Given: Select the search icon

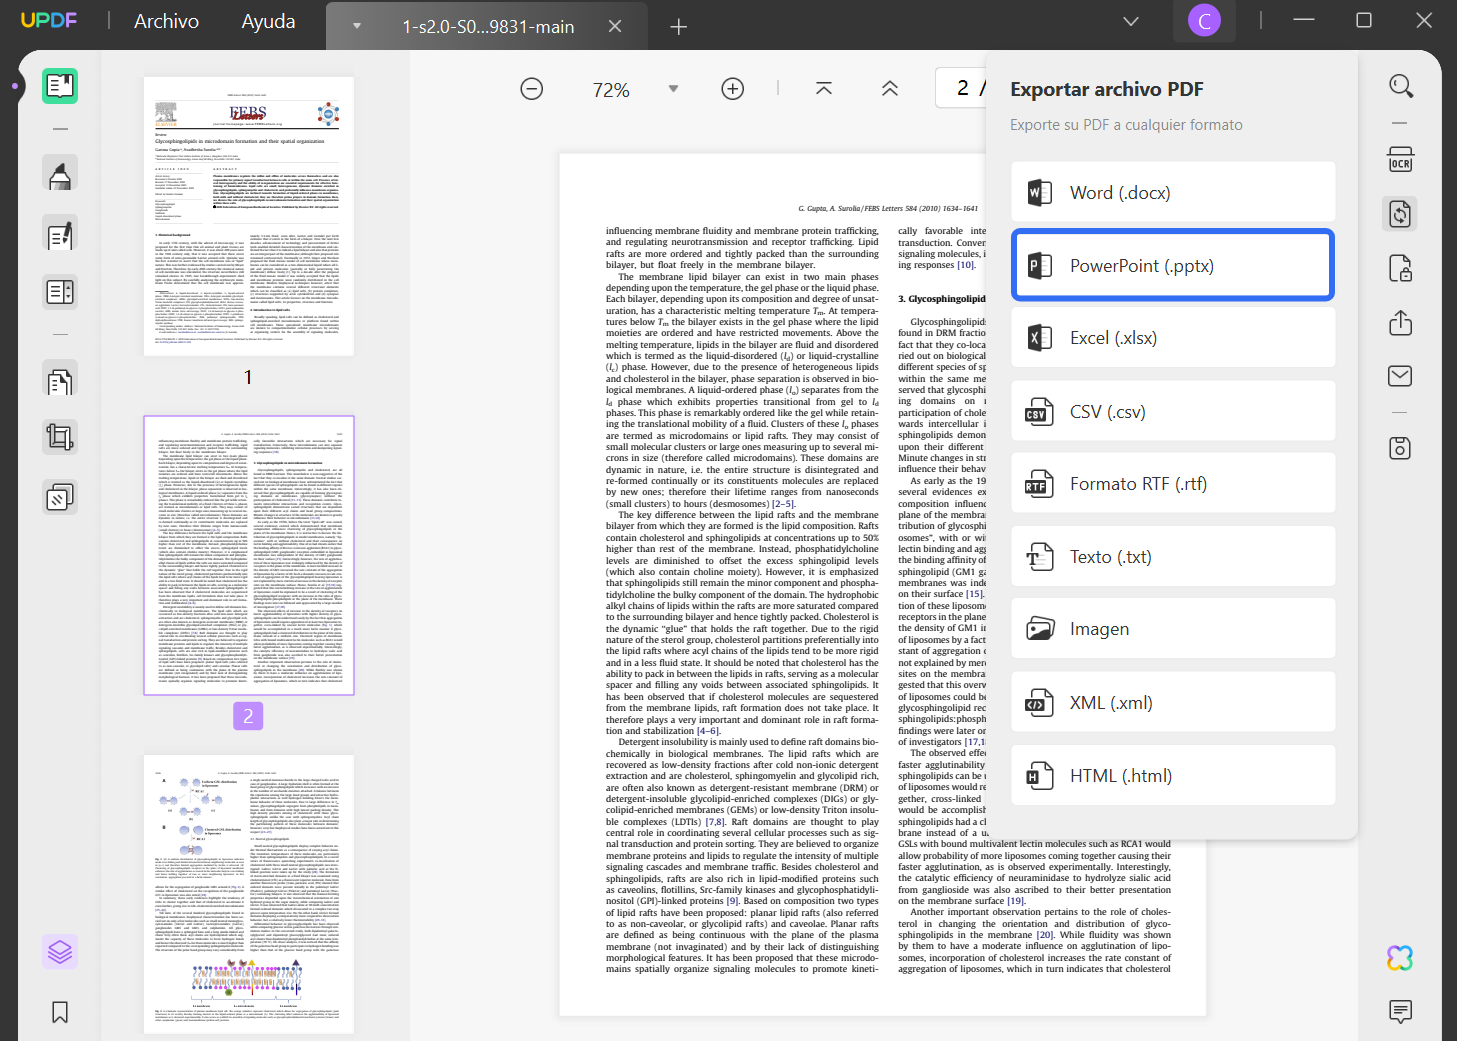Looking at the screenshot, I should point(1400,85).
